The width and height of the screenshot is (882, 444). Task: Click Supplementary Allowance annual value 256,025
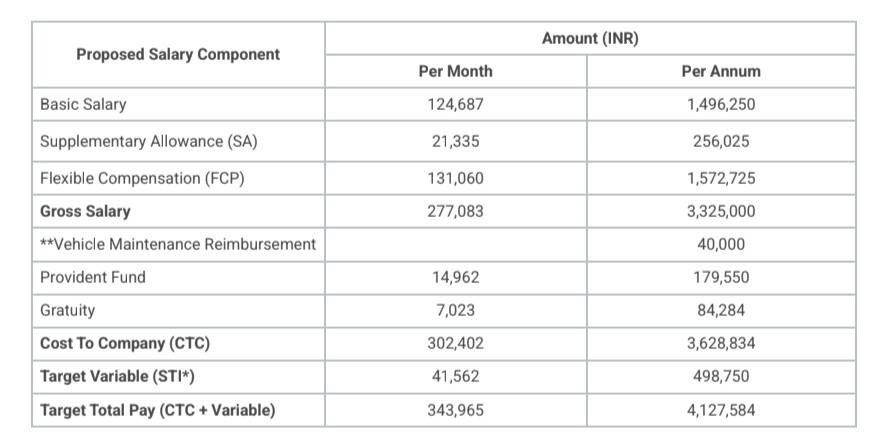point(721,141)
